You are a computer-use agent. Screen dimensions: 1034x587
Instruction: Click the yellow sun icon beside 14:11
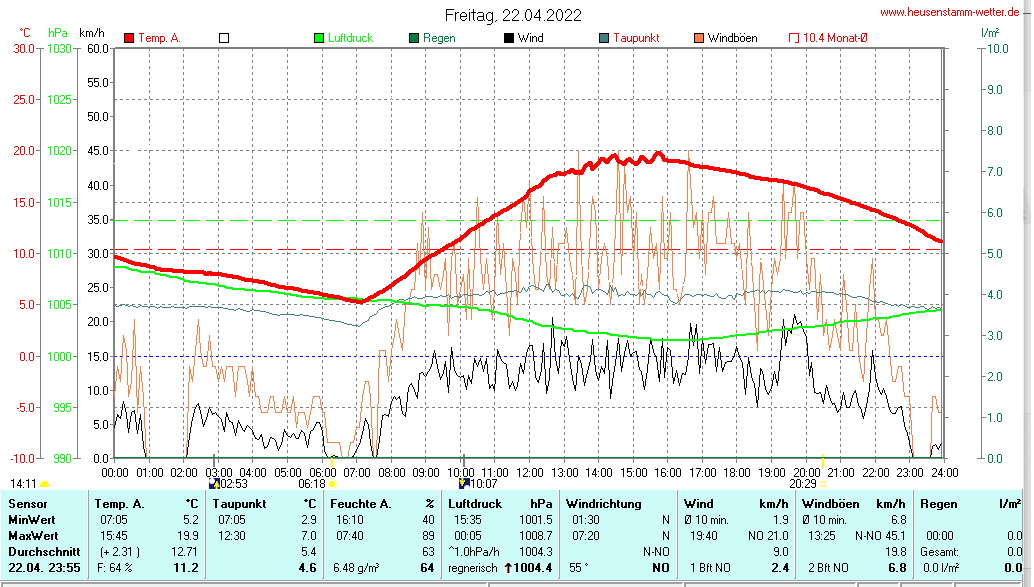tap(45, 484)
